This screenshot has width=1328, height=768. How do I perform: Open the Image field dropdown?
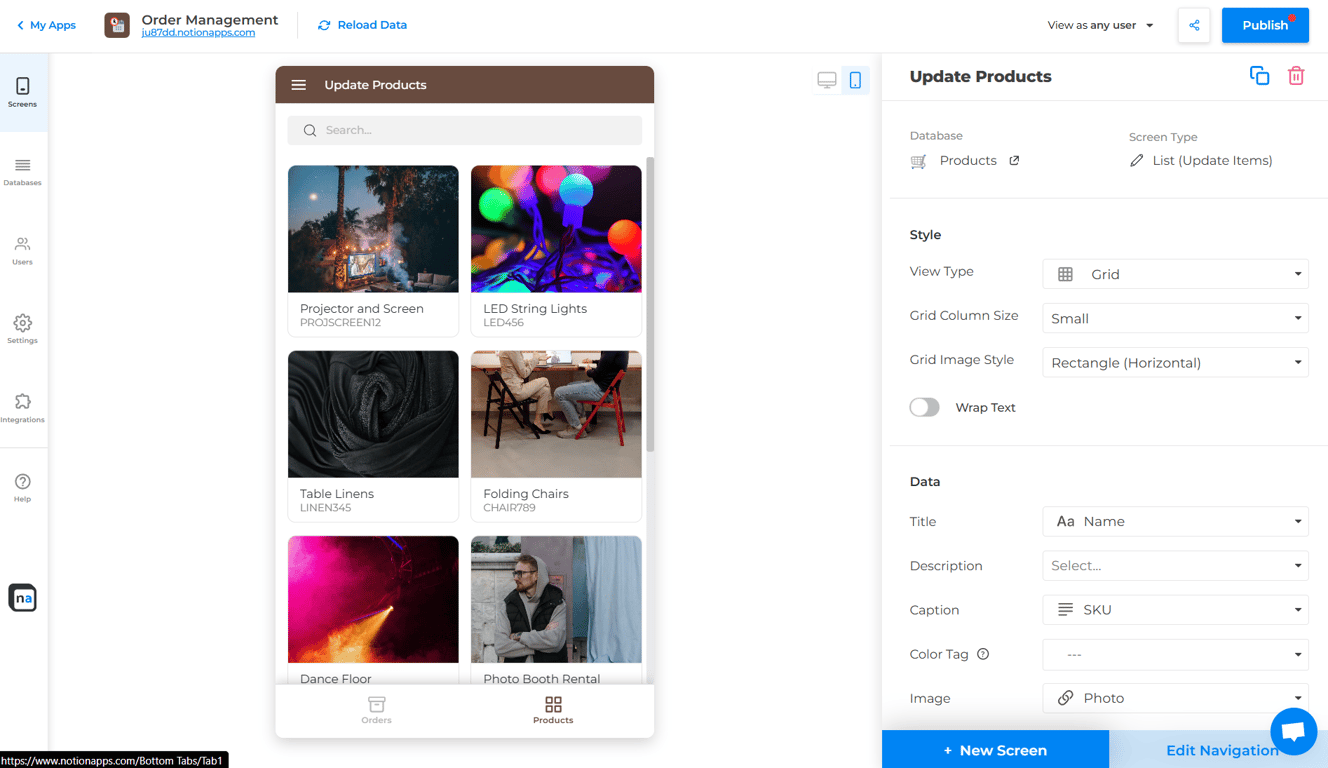(x=1175, y=698)
